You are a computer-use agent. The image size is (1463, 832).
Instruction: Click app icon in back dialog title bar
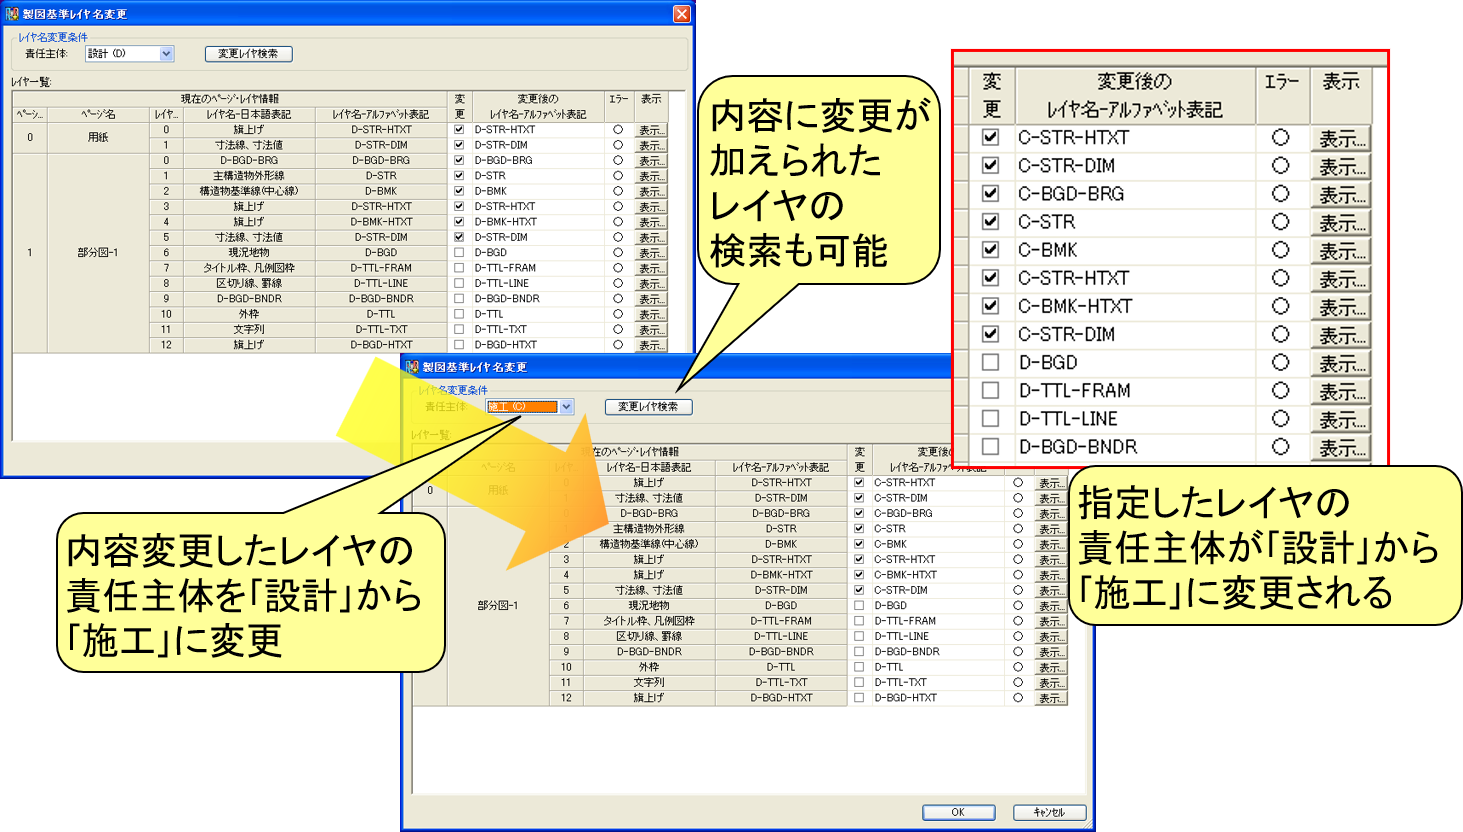point(12,14)
